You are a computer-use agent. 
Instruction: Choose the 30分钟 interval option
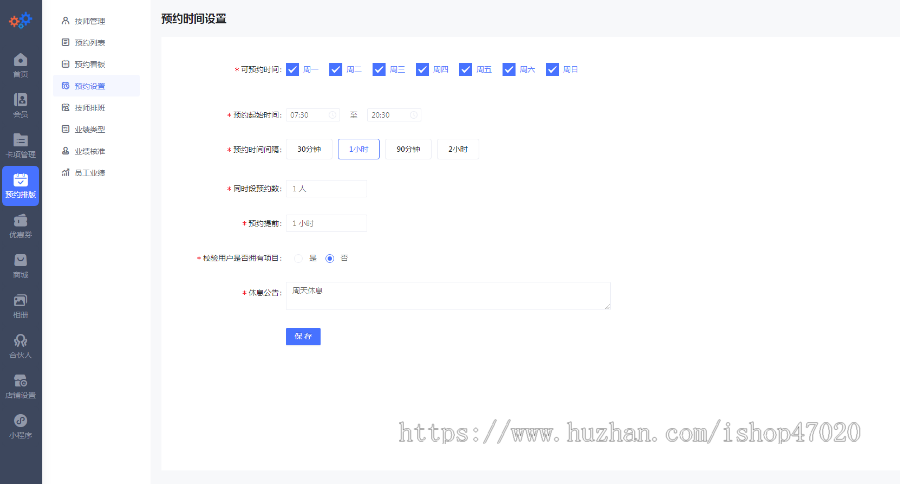[309, 149]
